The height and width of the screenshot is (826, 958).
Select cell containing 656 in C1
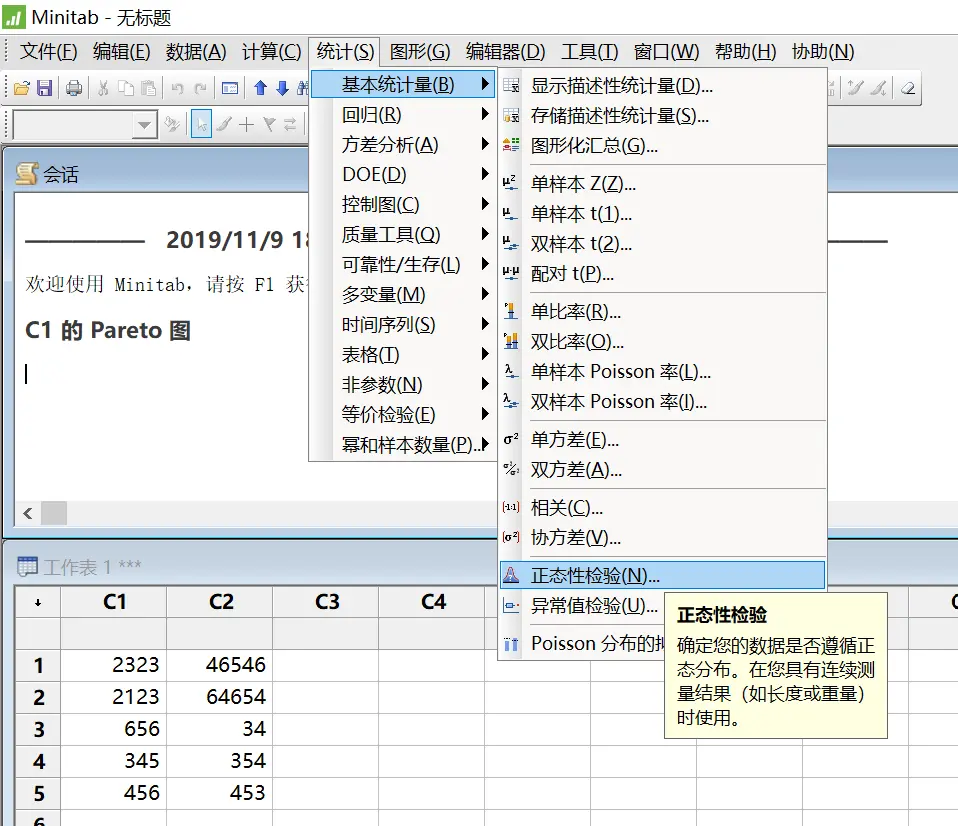114,729
